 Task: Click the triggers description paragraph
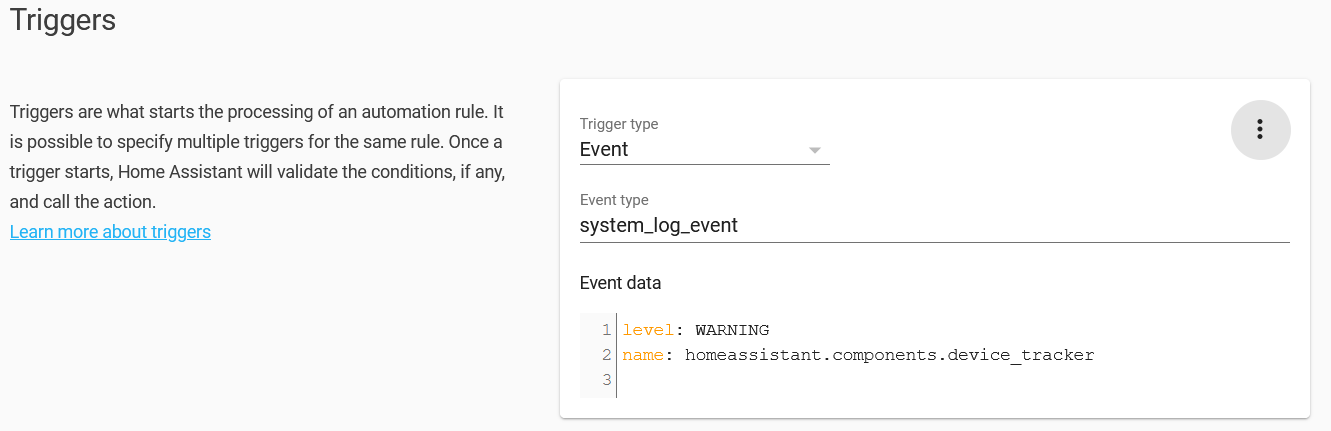[258, 156]
